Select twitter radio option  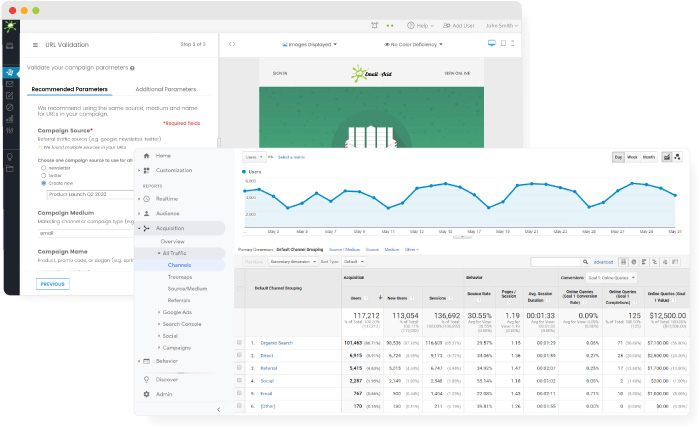43,176
